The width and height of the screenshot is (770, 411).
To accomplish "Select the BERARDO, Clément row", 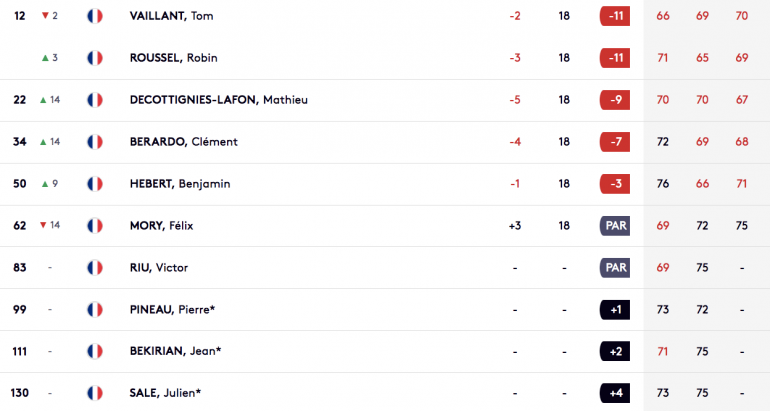I will coord(385,142).
